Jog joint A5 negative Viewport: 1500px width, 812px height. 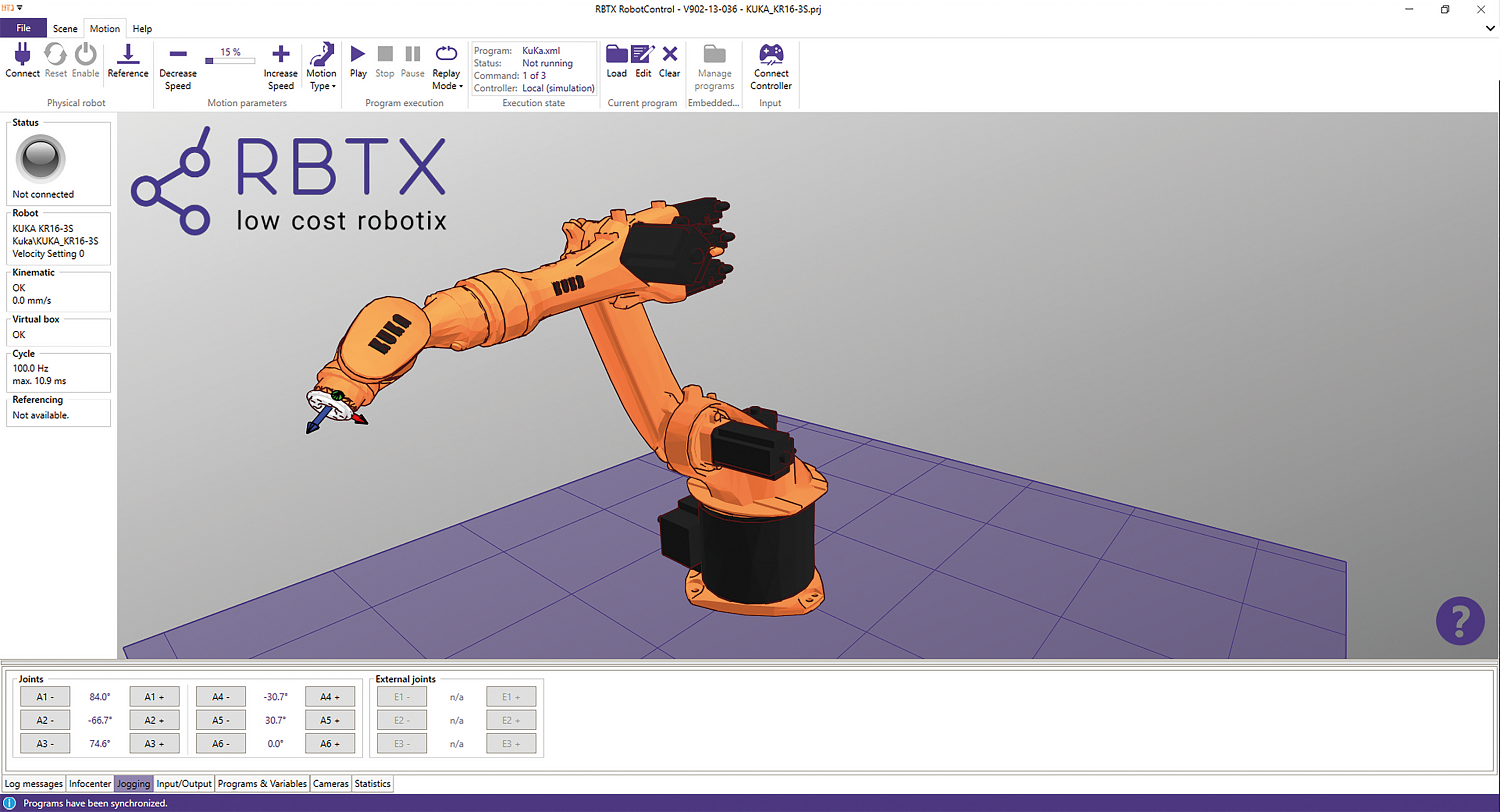pos(221,720)
